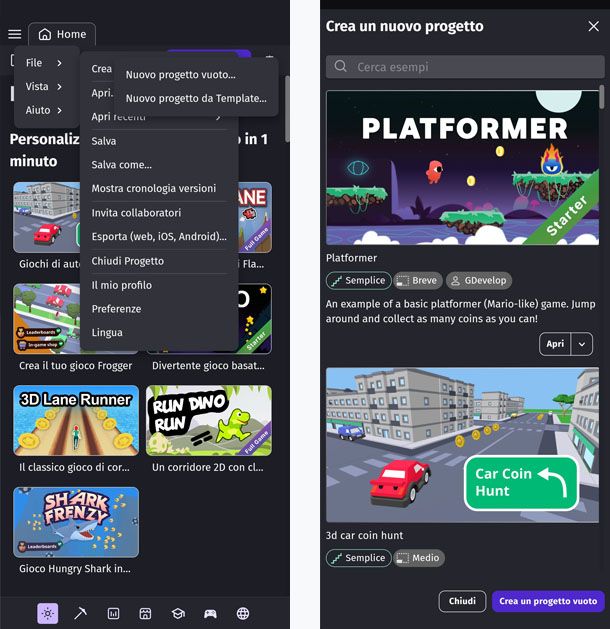Screen dimensions: 610x629
Task: Open the Platformer template preview image
Action: [463, 168]
